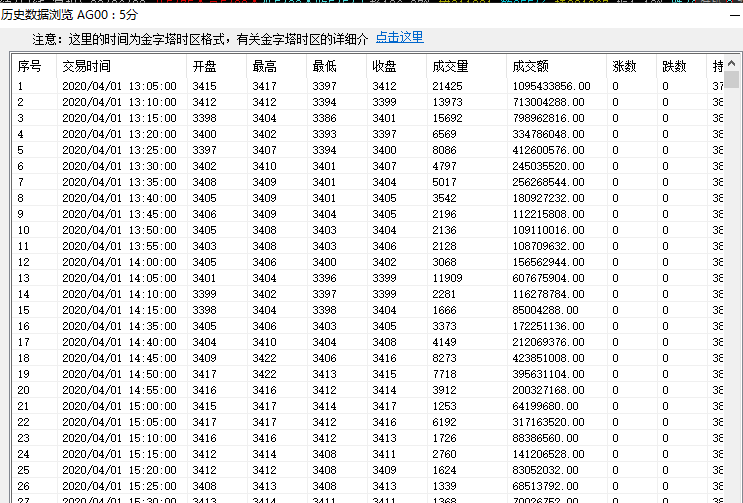This screenshot has height=503, width=743.
Task: Select row 2020/04/01 15:25:00
Action: tap(369, 486)
